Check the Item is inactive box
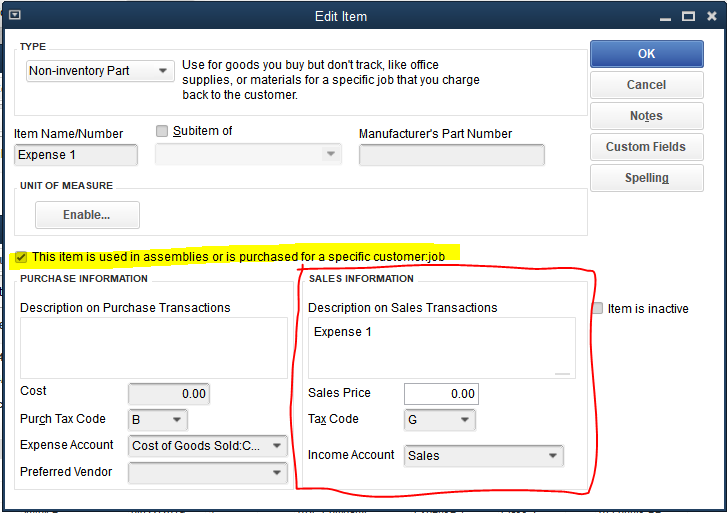 click(x=598, y=309)
